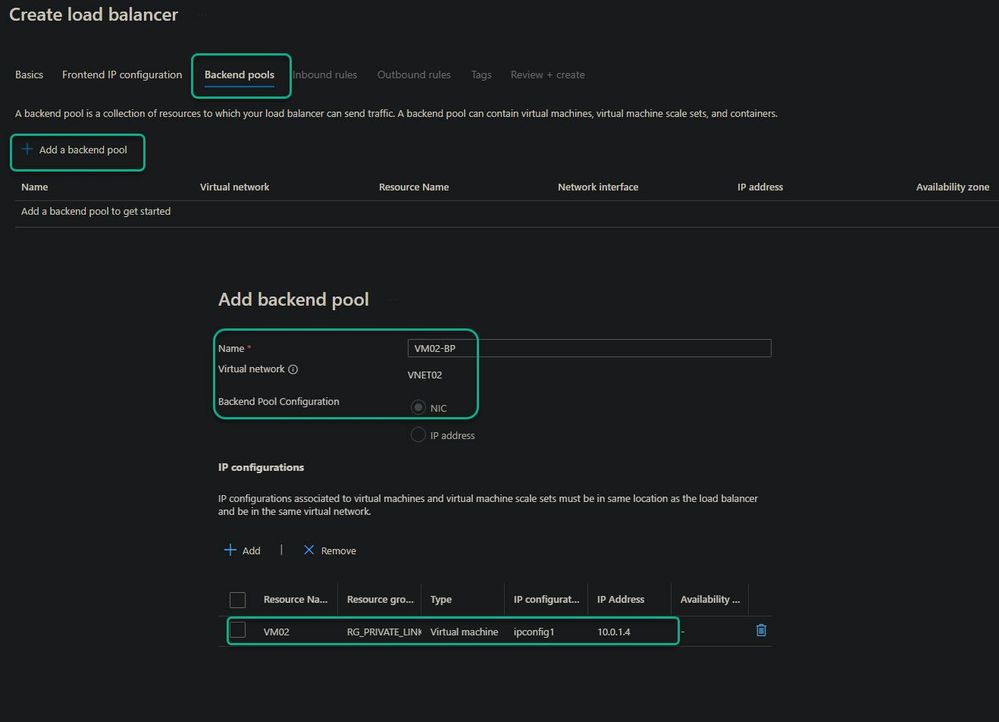Click the Remove button label
999x722 pixels.
(338, 551)
